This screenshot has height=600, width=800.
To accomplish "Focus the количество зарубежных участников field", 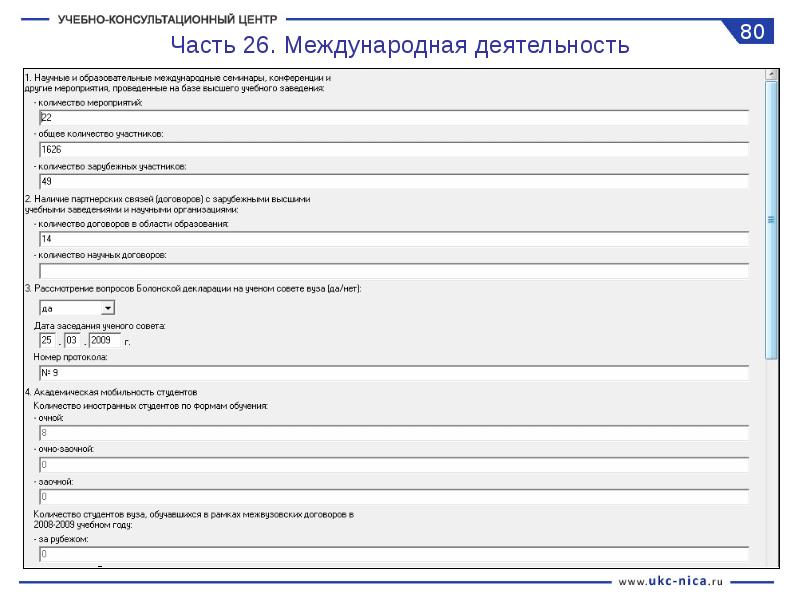I will coord(393,181).
